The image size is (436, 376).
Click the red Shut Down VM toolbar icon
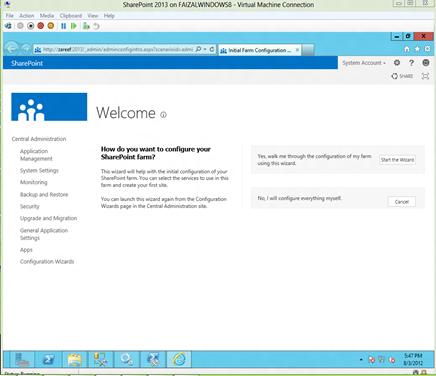point(40,26)
